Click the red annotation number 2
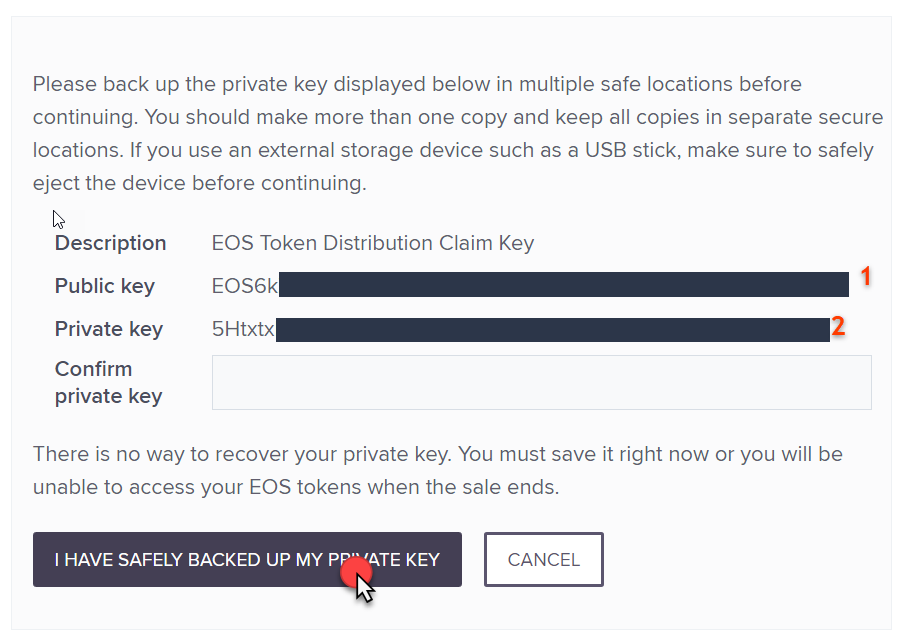This screenshot has width=901, height=632. click(x=839, y=325)
